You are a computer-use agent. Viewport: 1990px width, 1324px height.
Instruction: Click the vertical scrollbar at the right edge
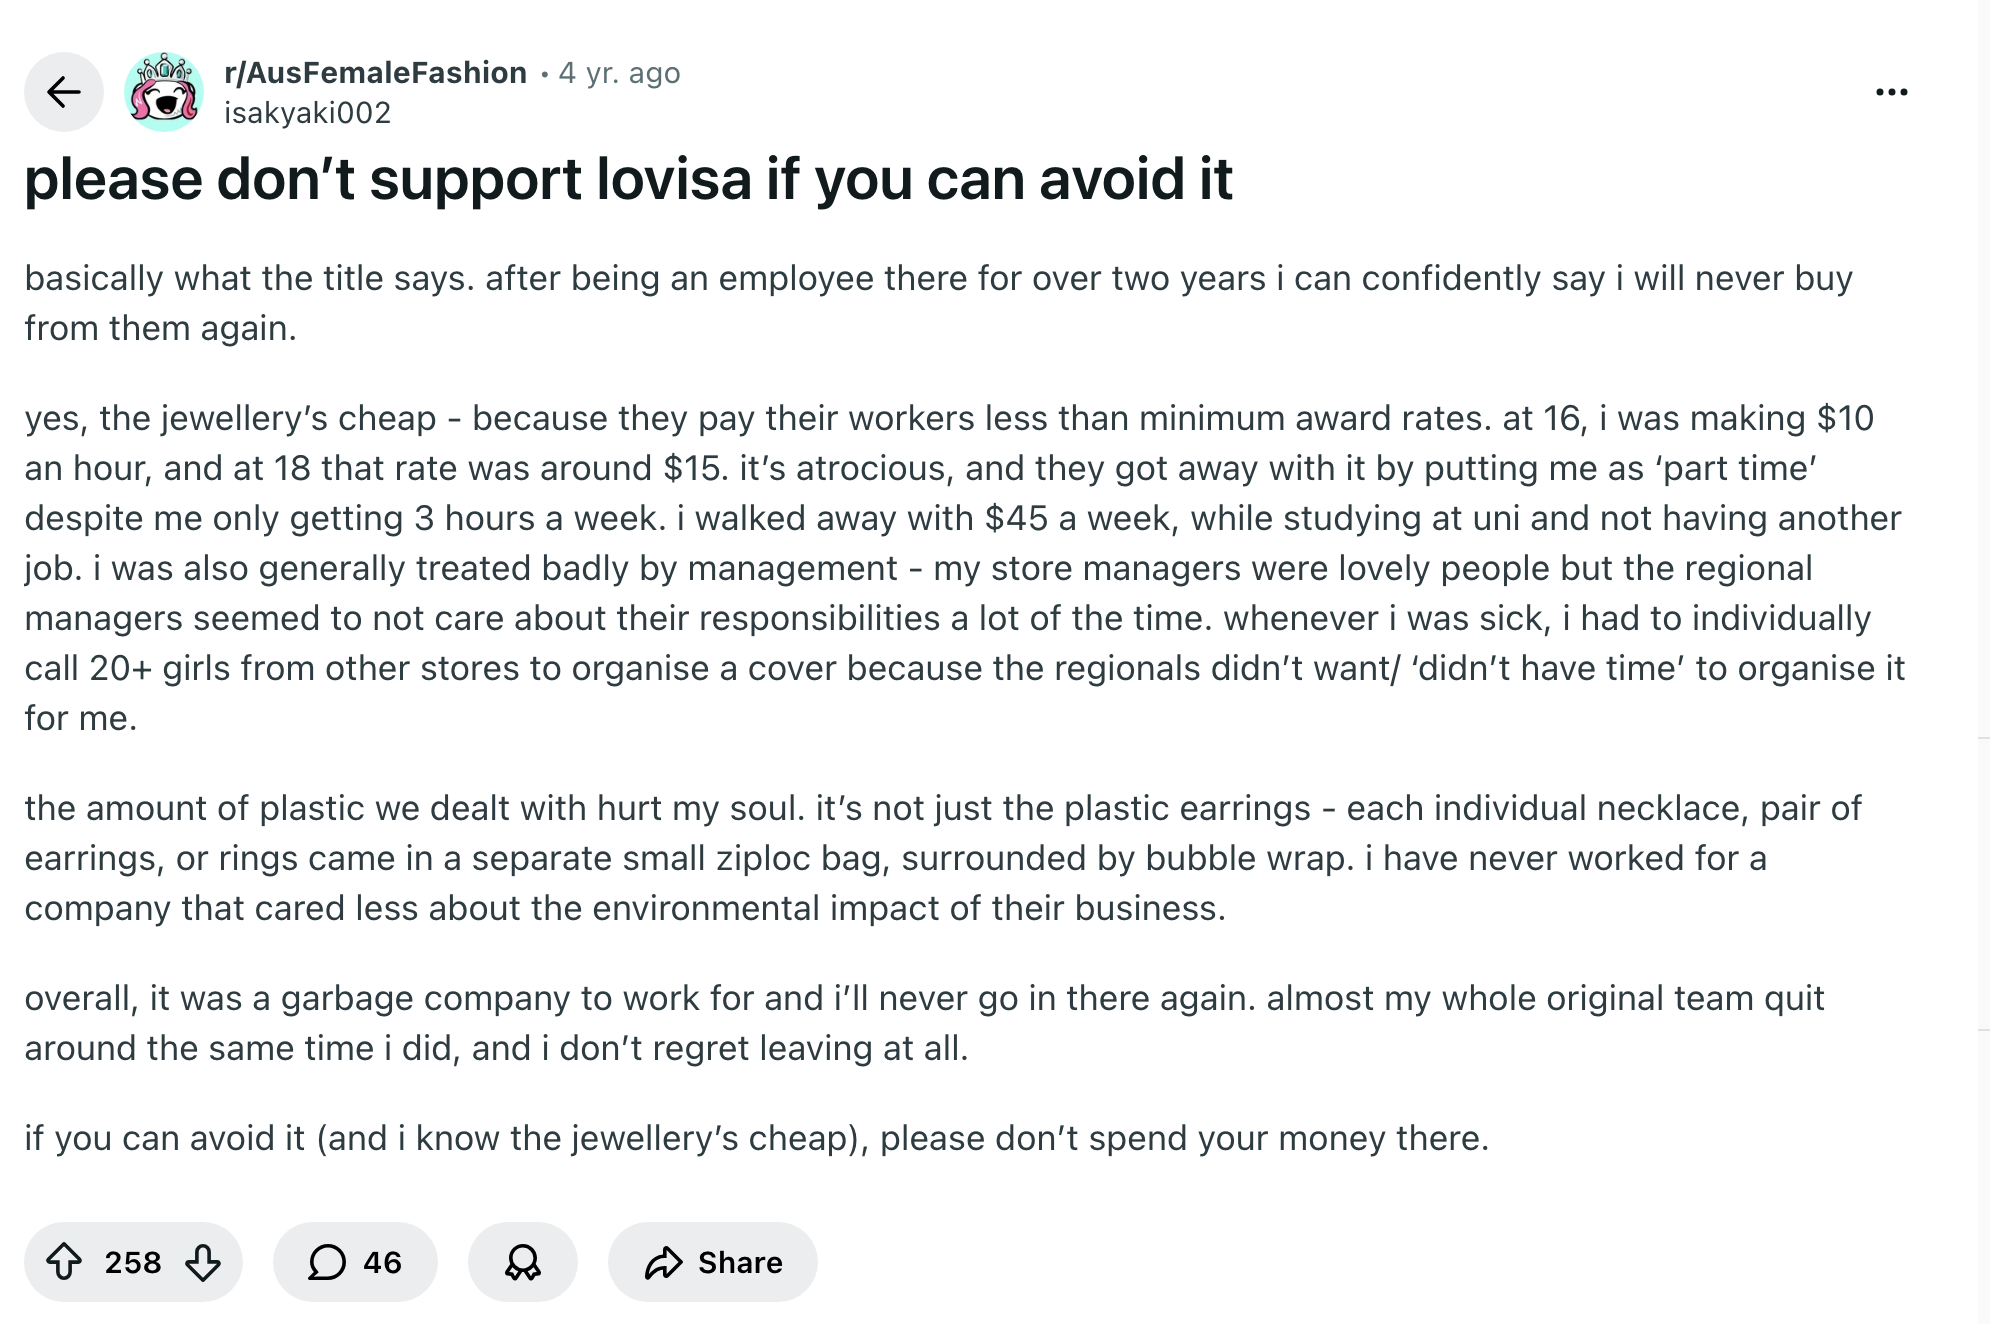(1983, 600)
